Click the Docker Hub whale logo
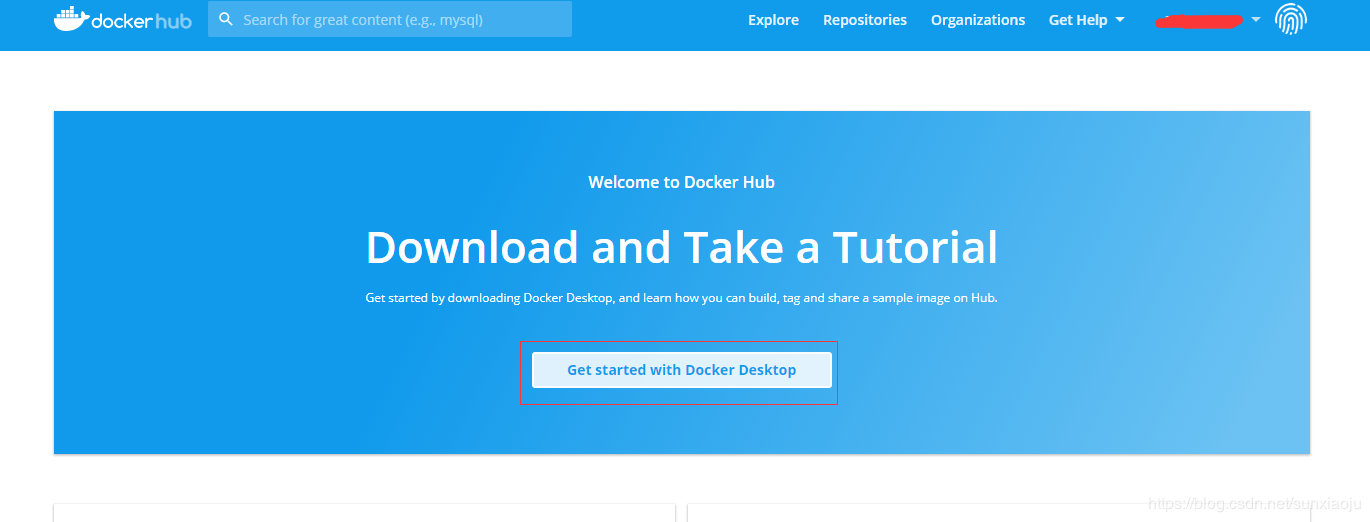 [x=122, y=19]
